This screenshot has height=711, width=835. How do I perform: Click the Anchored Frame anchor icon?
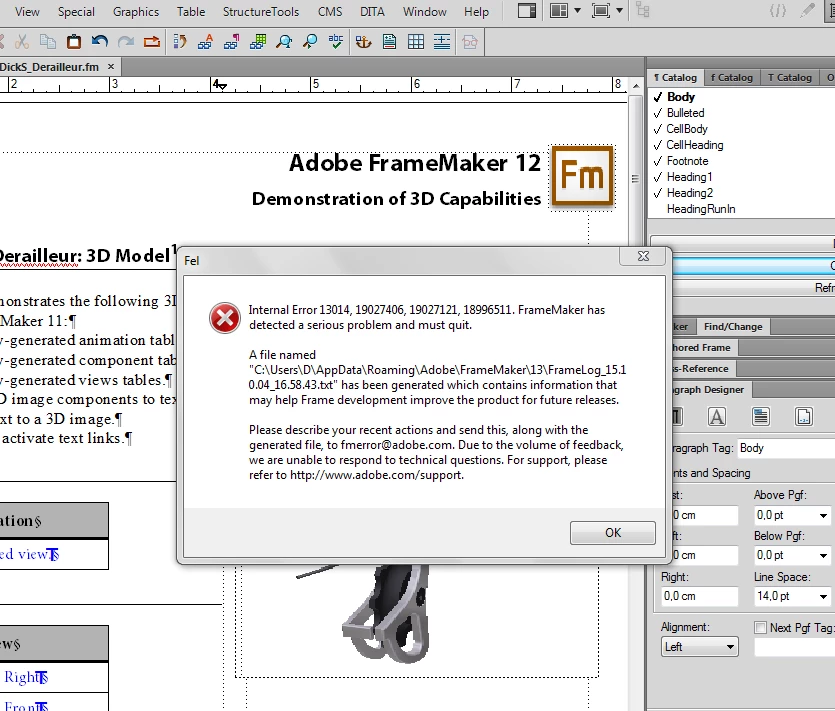click(363, 42)
